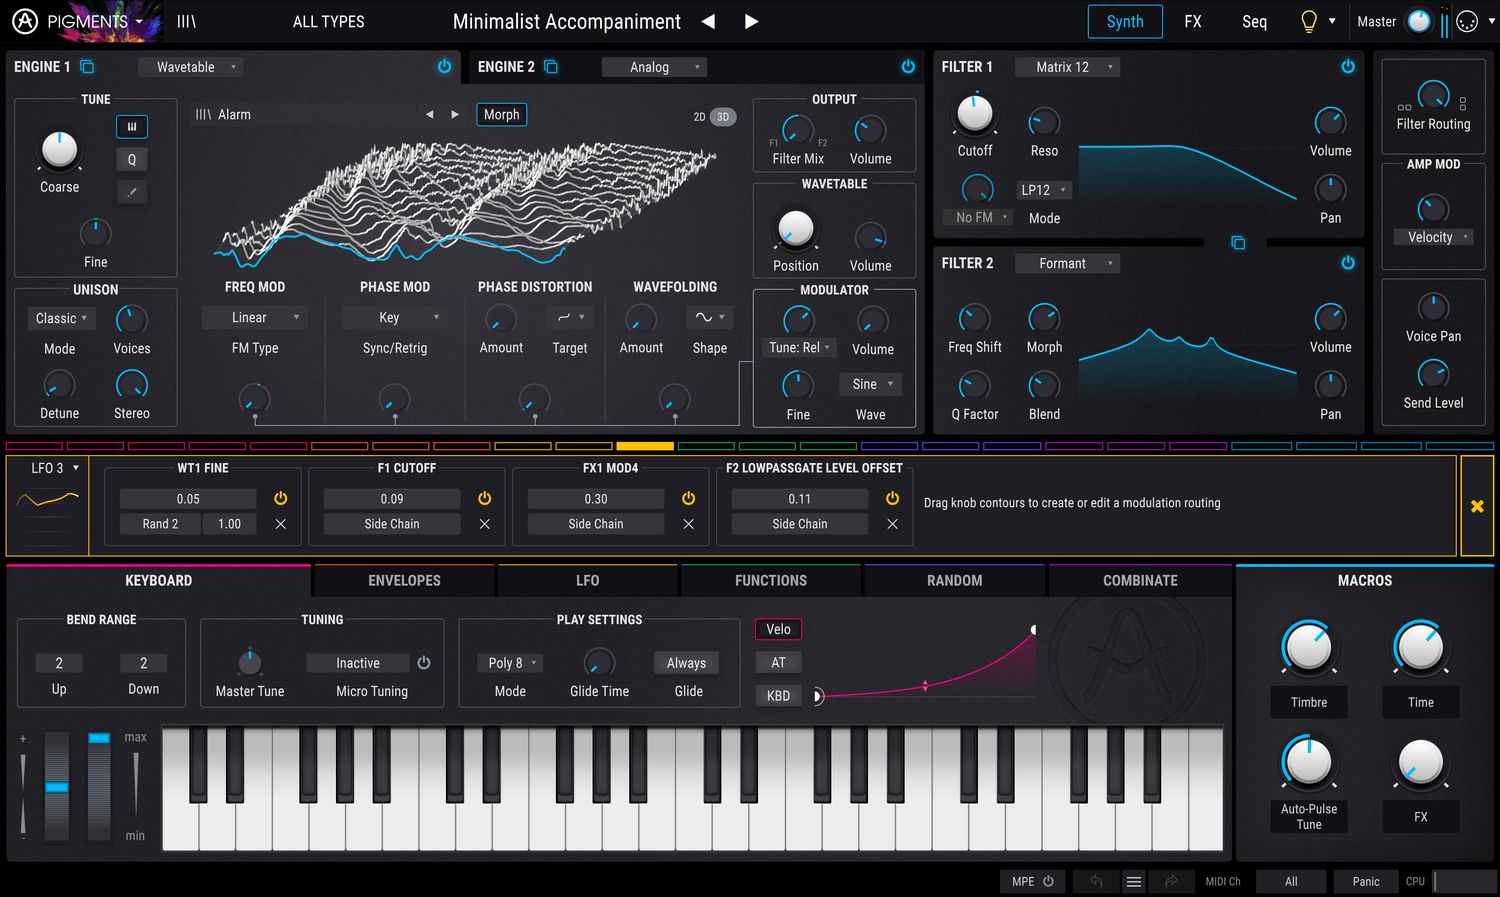Open the Filter 1 type dropdown showing Matrix 12
Image resolution: width=1500 pixels, height=897 pixels.
point(1067,66)
